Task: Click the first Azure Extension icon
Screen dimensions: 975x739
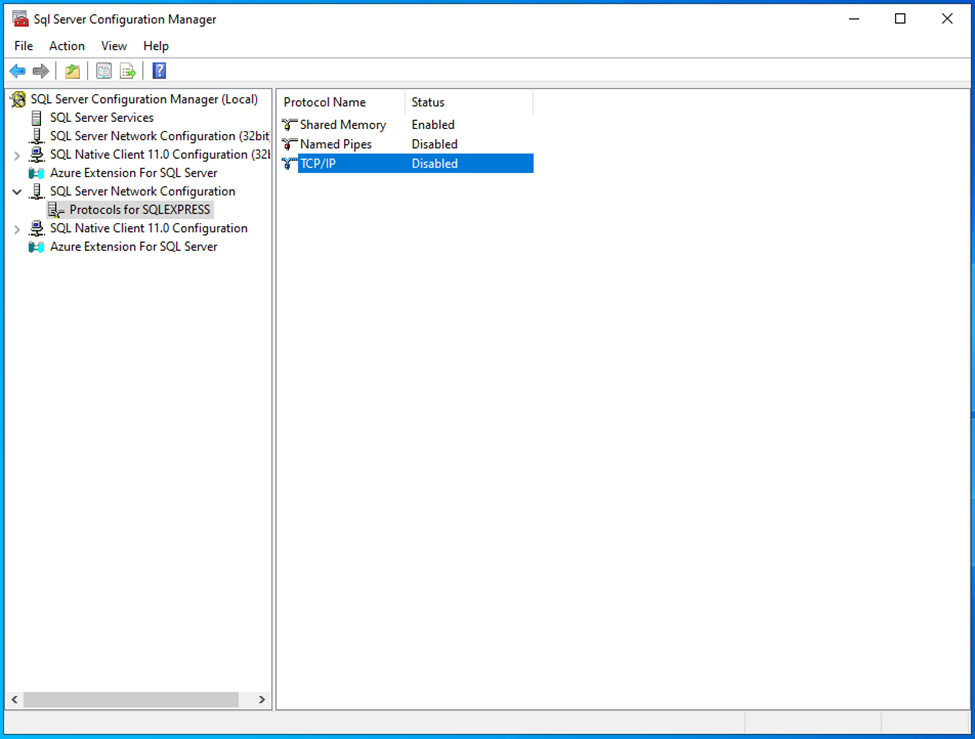Action: [37, 173]
